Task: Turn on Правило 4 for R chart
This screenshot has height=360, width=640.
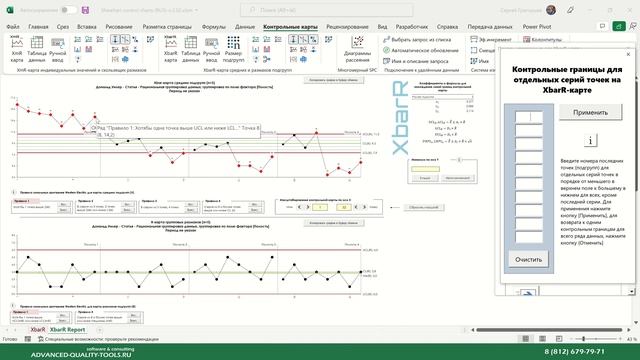Action: pyautogui.click(x=133, y=316)
